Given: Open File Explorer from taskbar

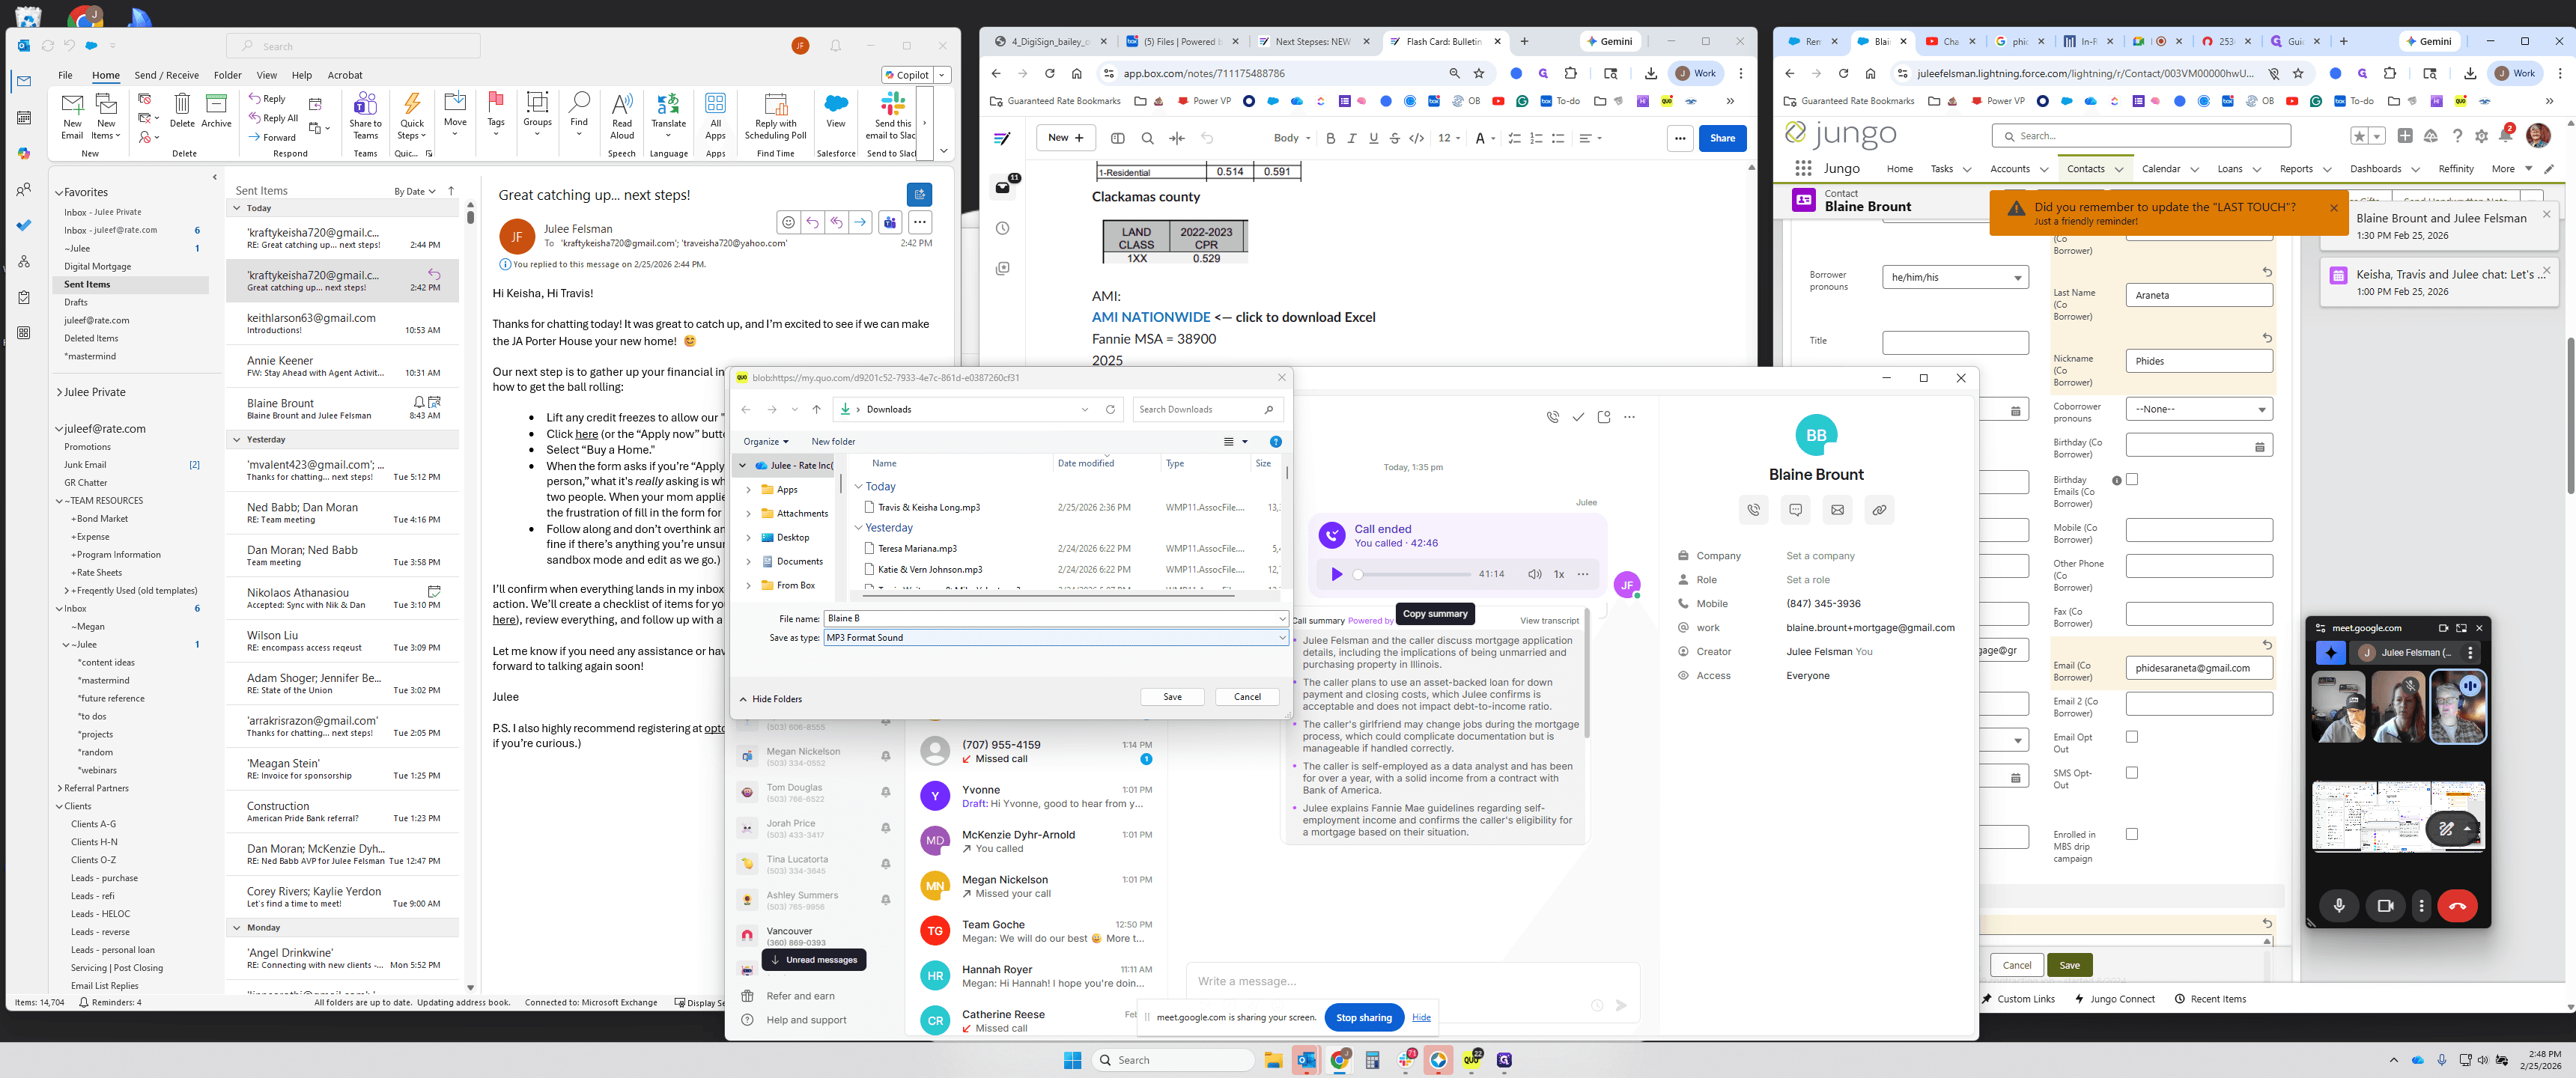Looking at the screenshot, I should pyautogui.click(x=1273, y=1060).
